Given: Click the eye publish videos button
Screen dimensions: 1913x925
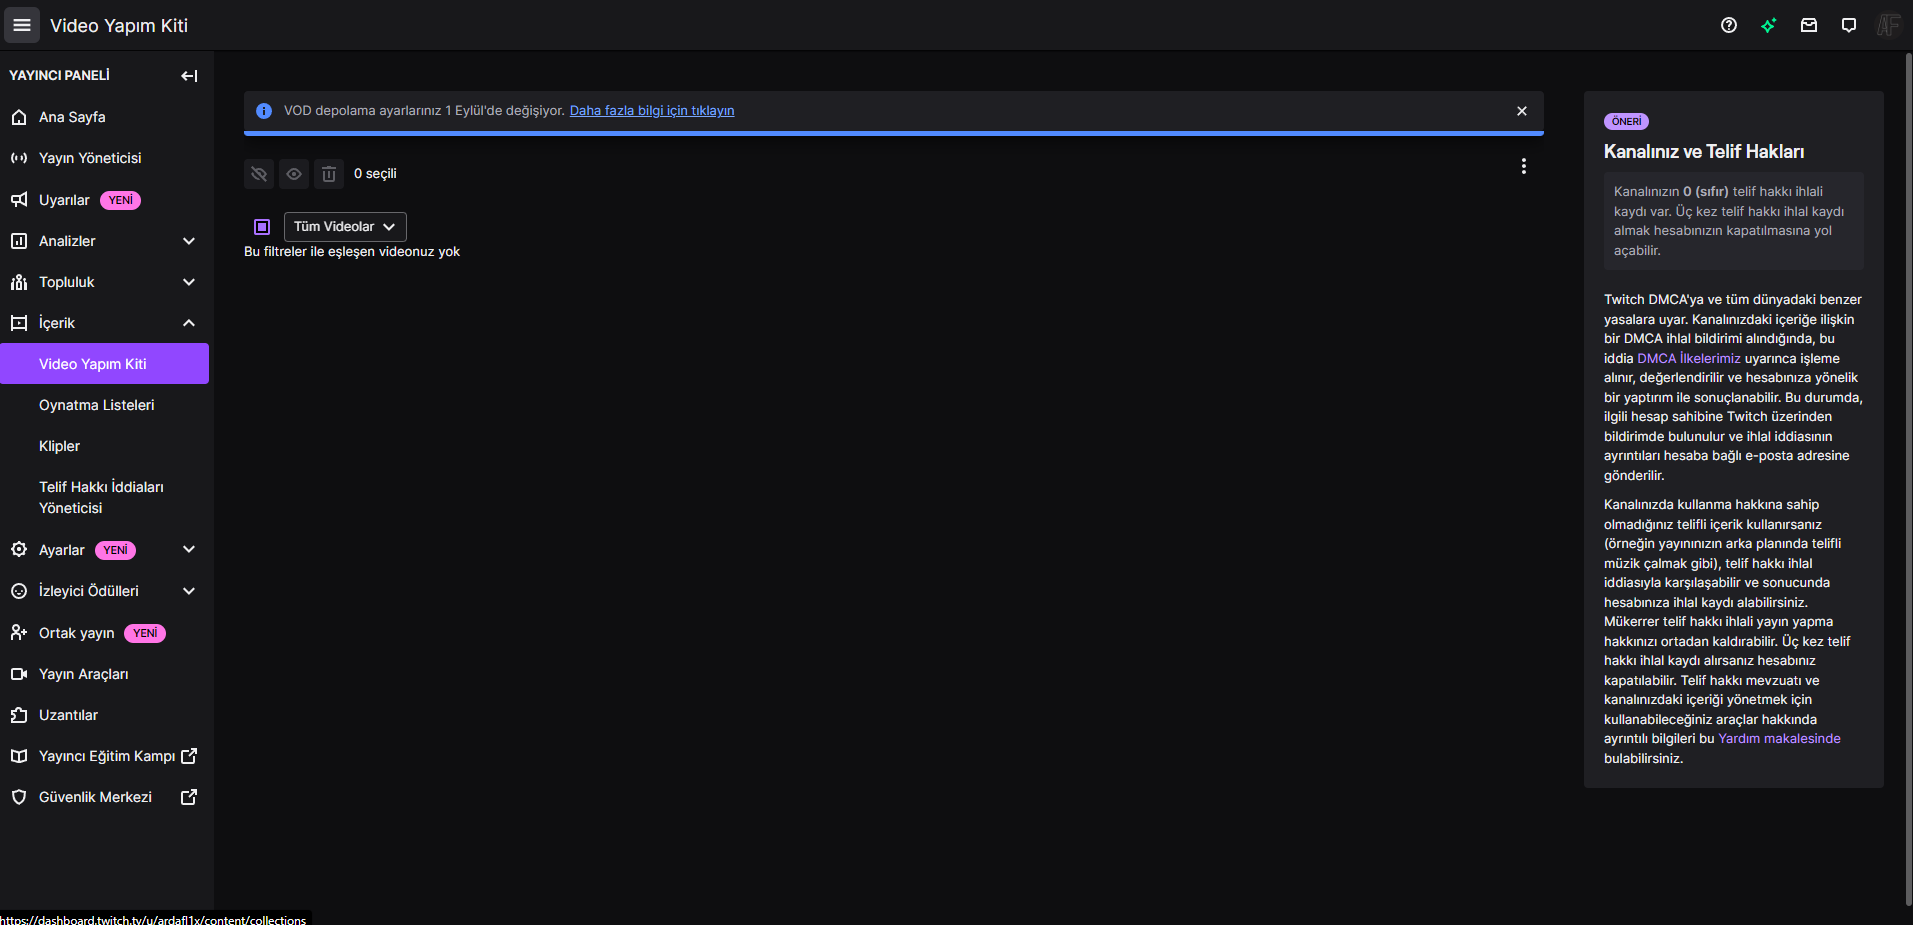Looking at the screenshot, I should pyautogui.click(x=294, y=174).
